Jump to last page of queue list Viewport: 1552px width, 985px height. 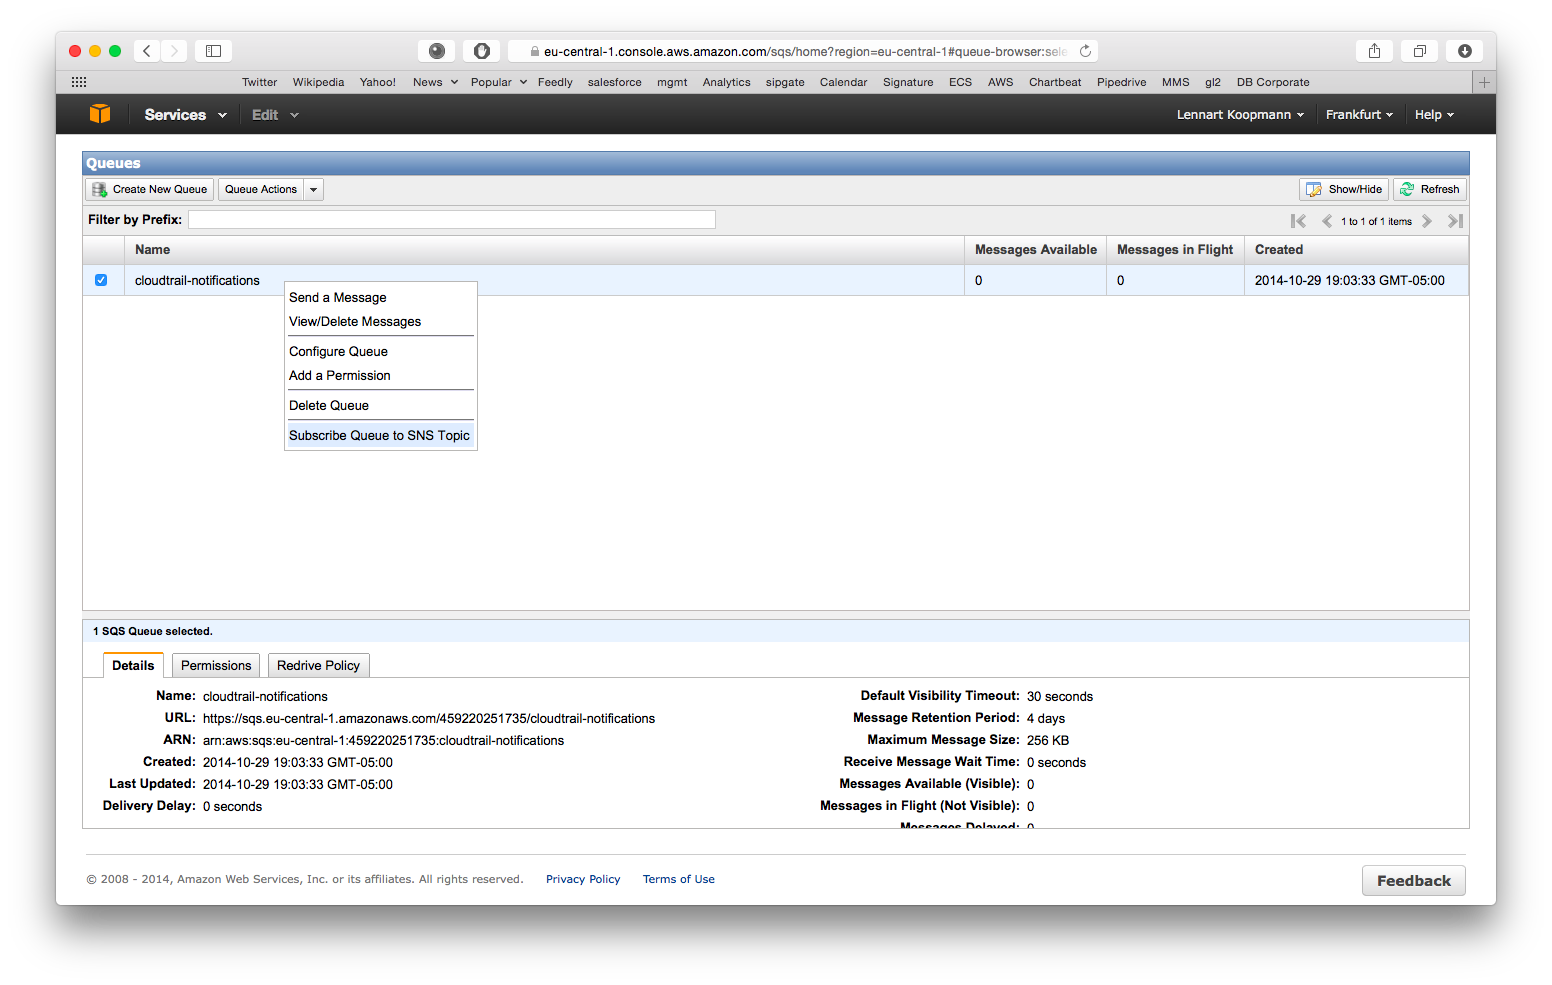(1455, 221)
